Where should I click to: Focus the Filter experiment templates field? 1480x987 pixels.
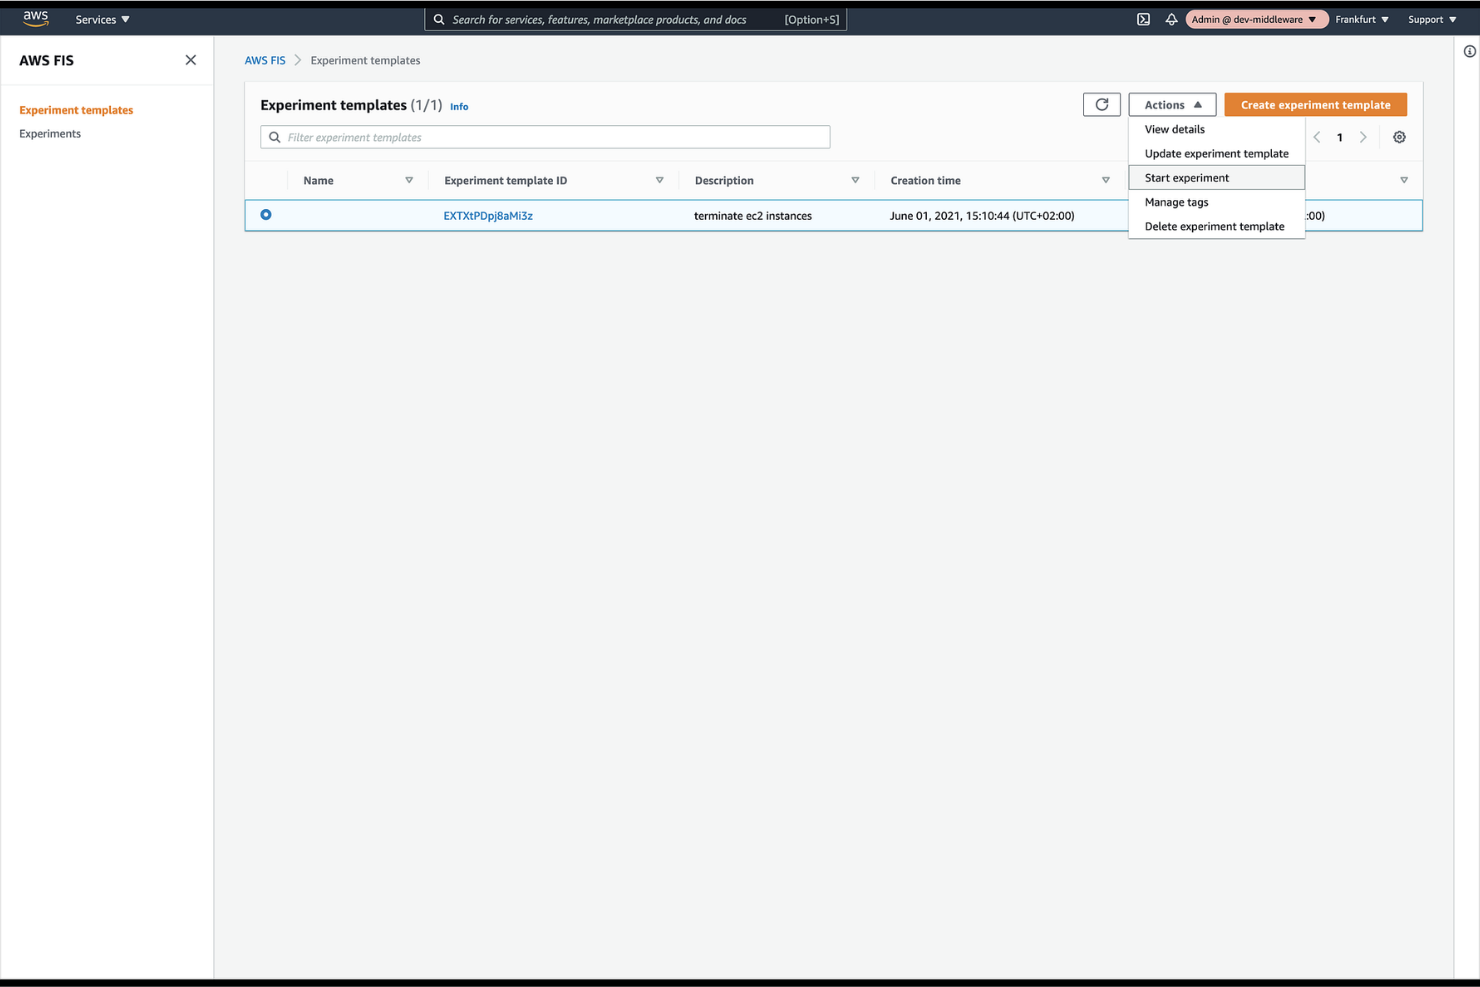click(x=545, y=137)
